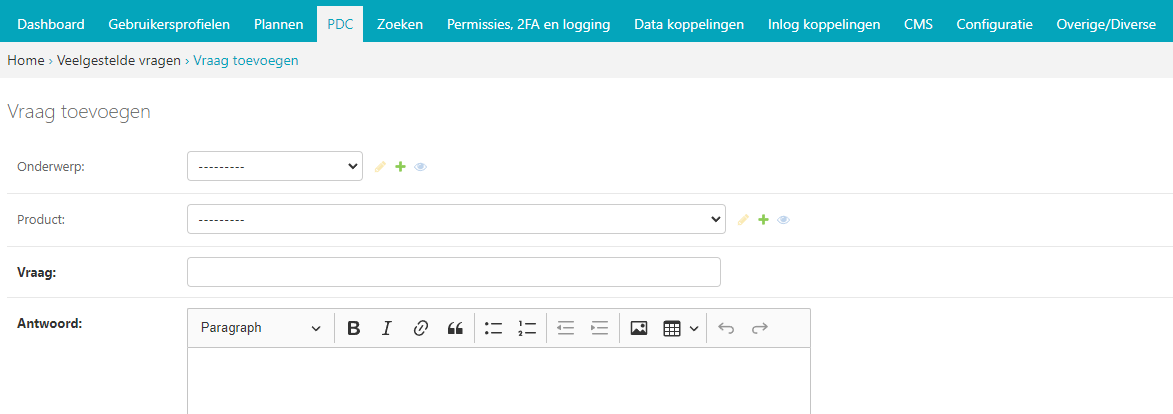Create a bulleted list

tap(493, 328)
